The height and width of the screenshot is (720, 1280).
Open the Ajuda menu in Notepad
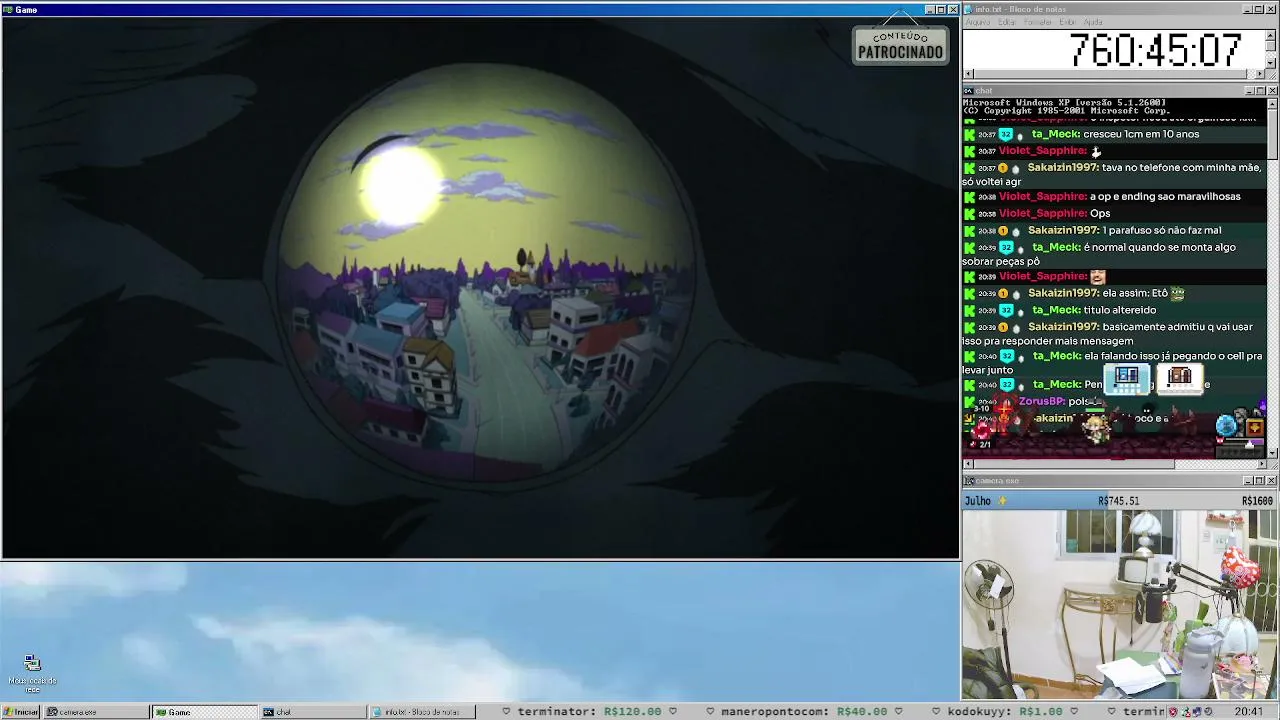pos(1093,22)
